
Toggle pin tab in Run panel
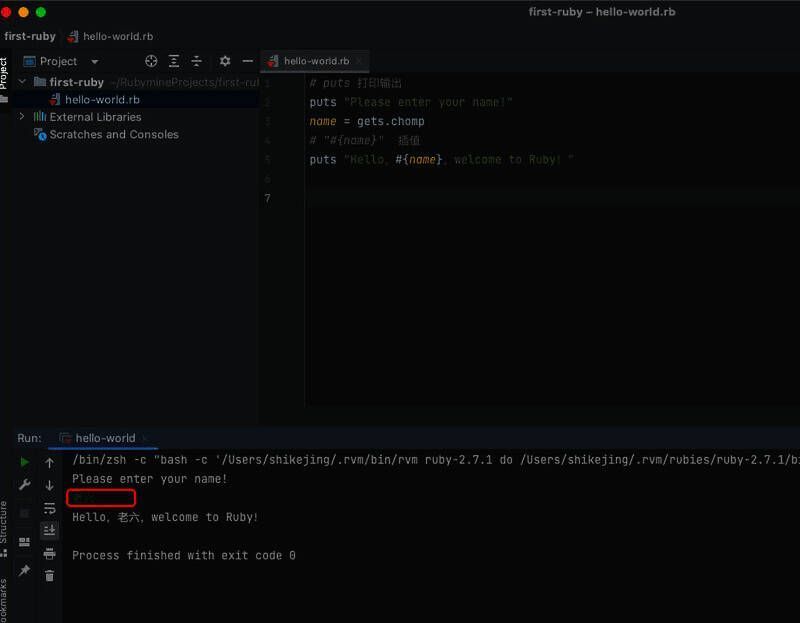click(x=25, y=571)
